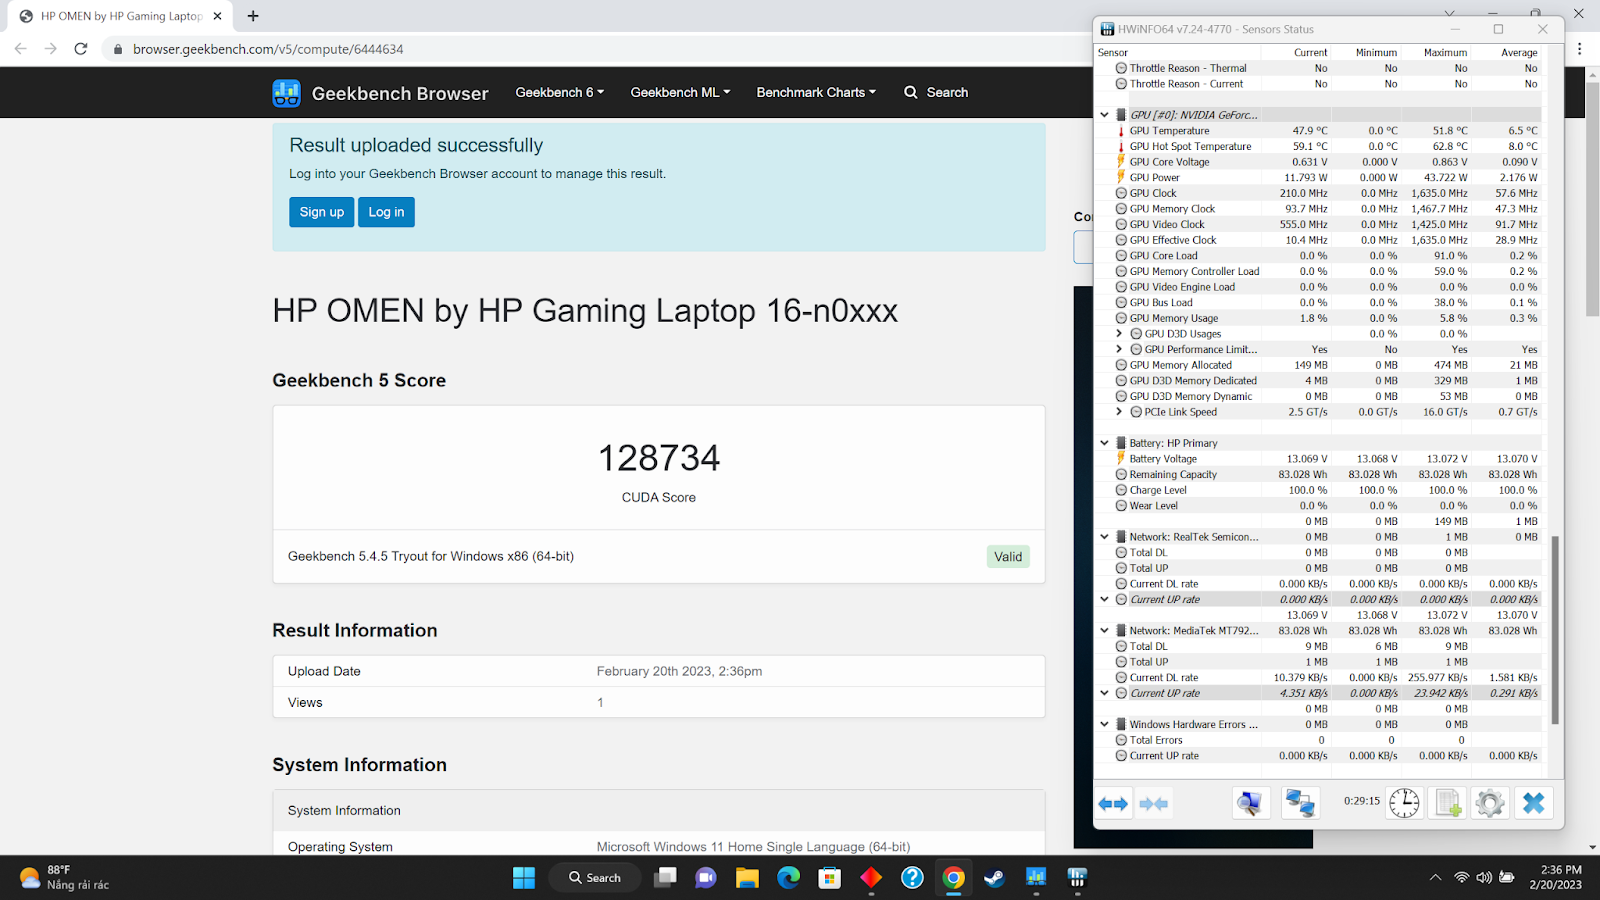Screen dimensions: 1600x900
Task: Close the HP OMEN Chrome tab
Action: (217, 16)
